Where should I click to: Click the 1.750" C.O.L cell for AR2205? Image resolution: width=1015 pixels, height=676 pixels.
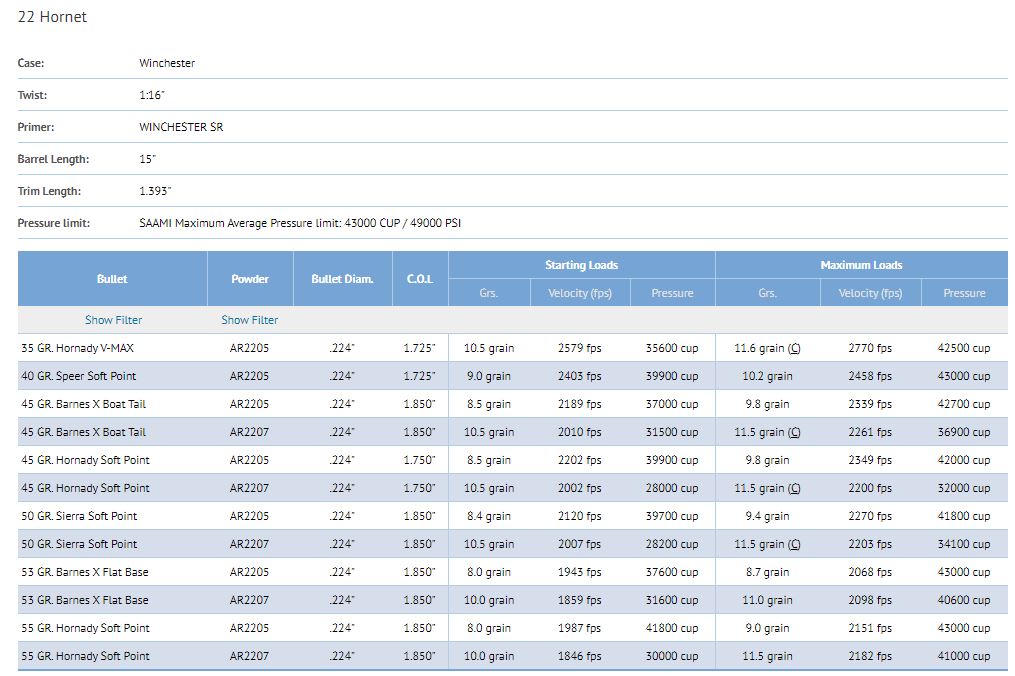click(419, 460)
